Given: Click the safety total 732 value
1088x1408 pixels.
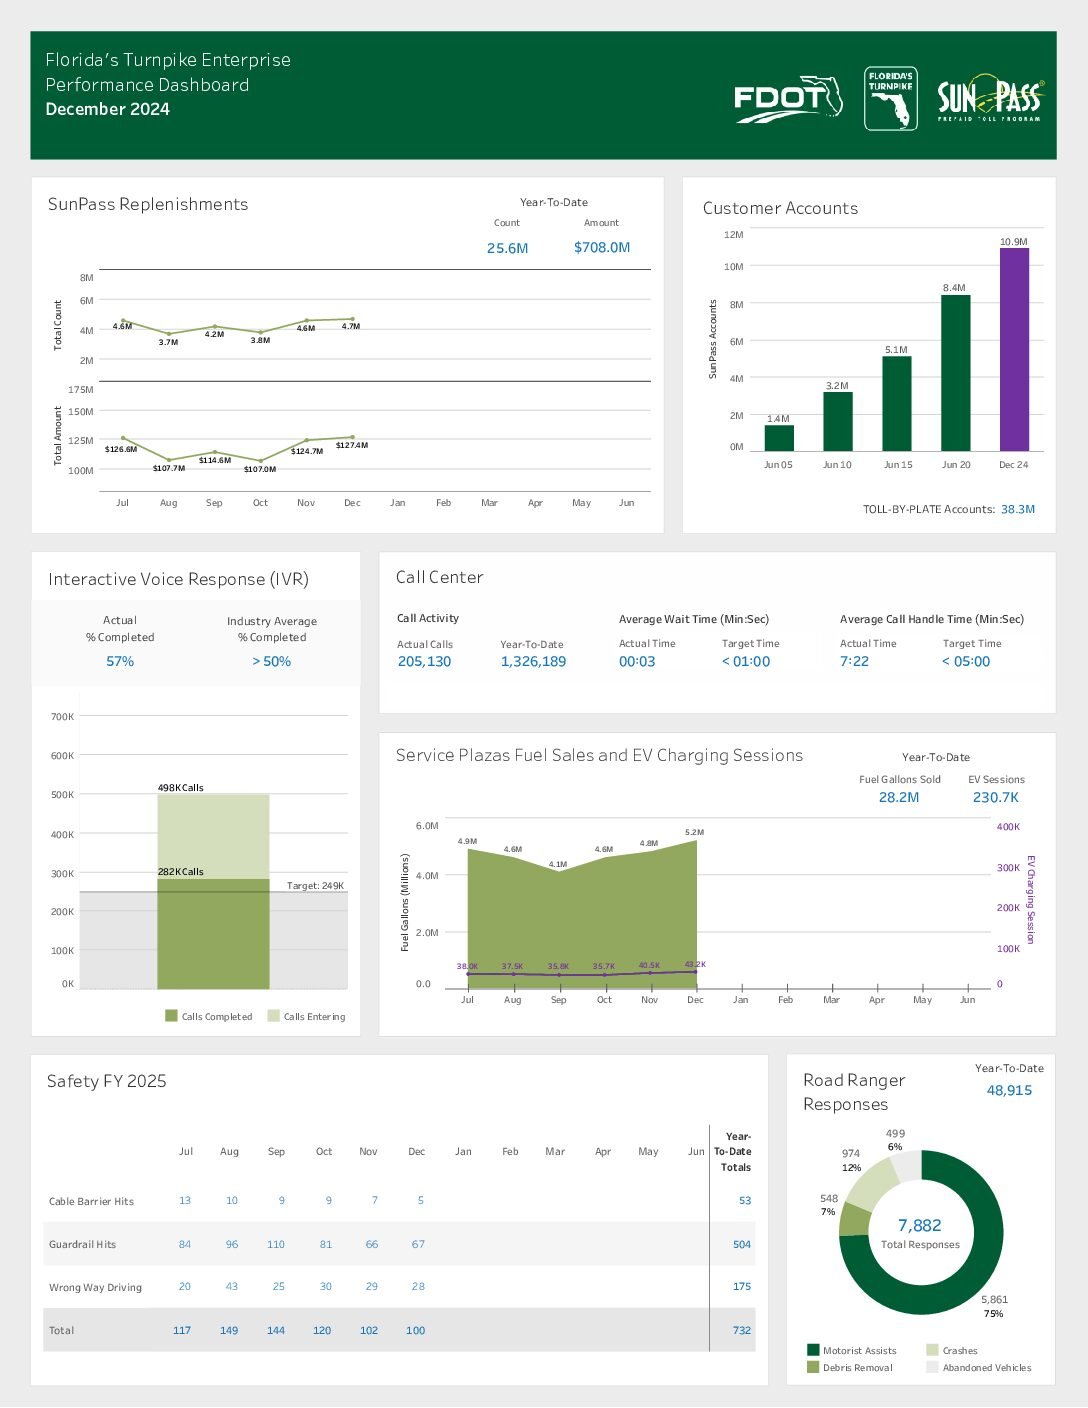Looking at the screenshot, I should click(x=742, y=1330).
